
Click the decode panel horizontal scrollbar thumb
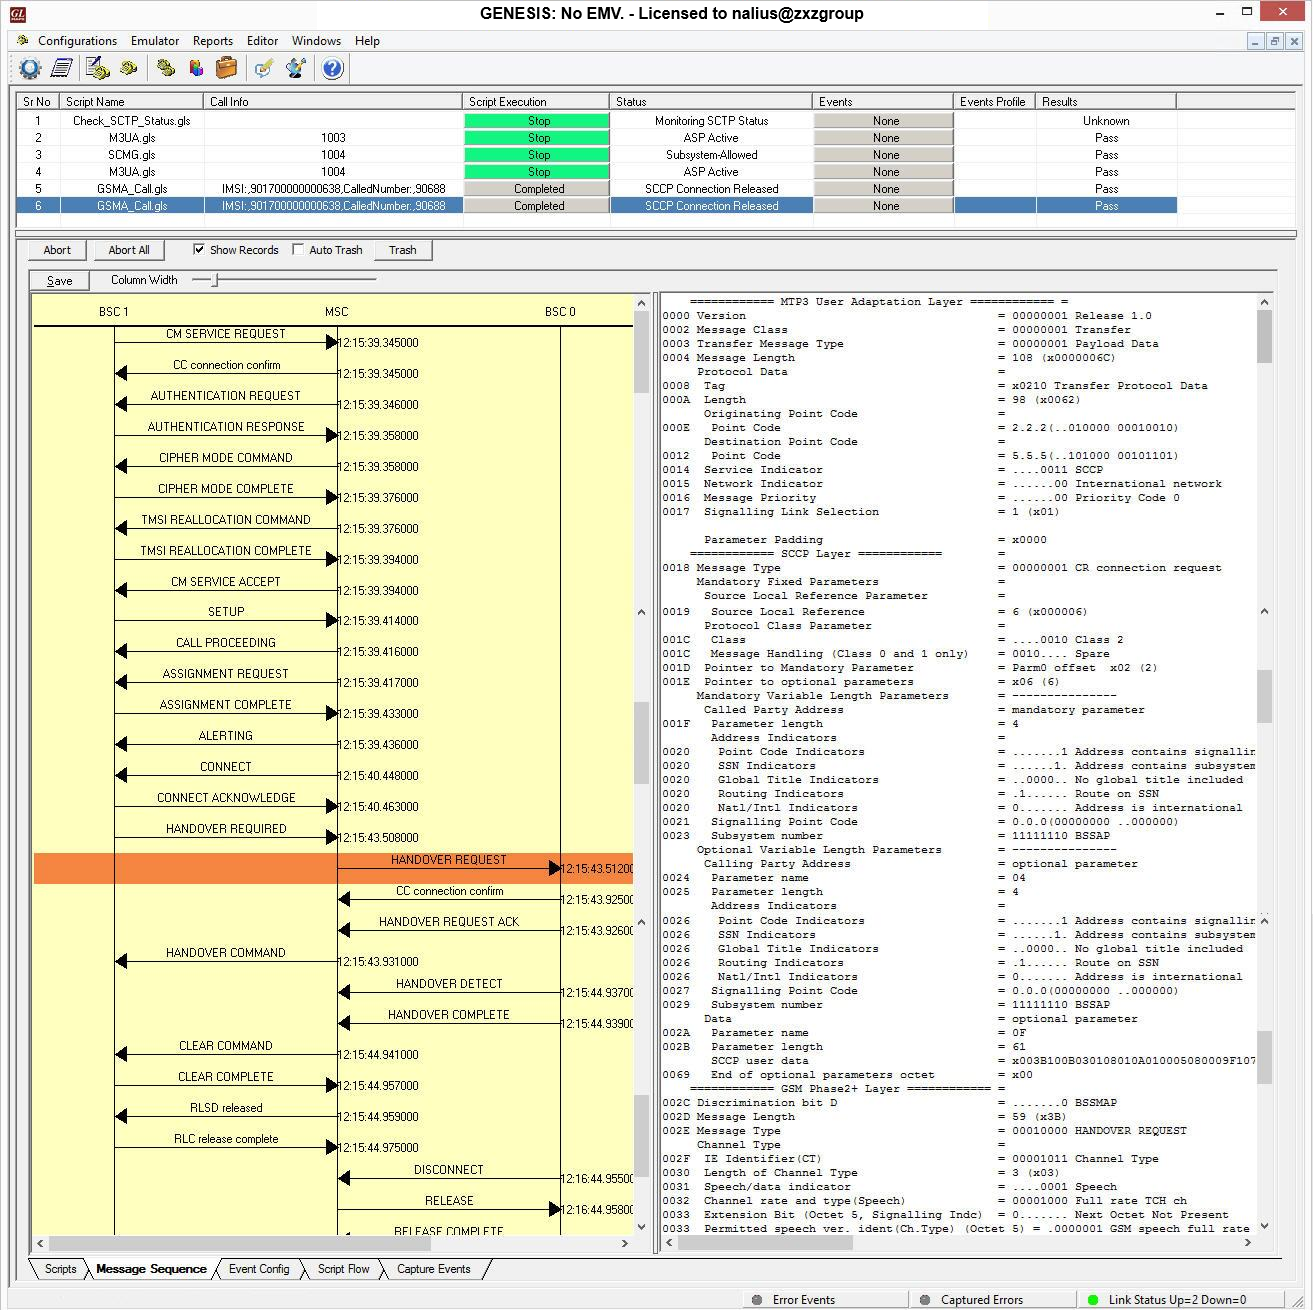pyautogui.click(x=765, y=1242)
